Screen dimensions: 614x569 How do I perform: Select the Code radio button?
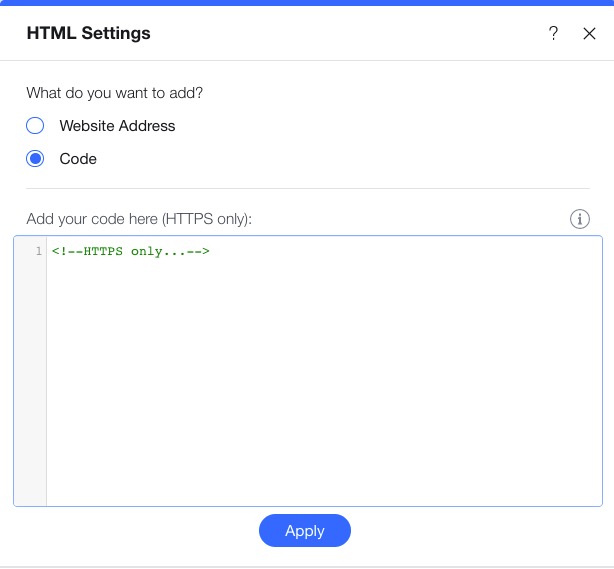click(35, 159)
